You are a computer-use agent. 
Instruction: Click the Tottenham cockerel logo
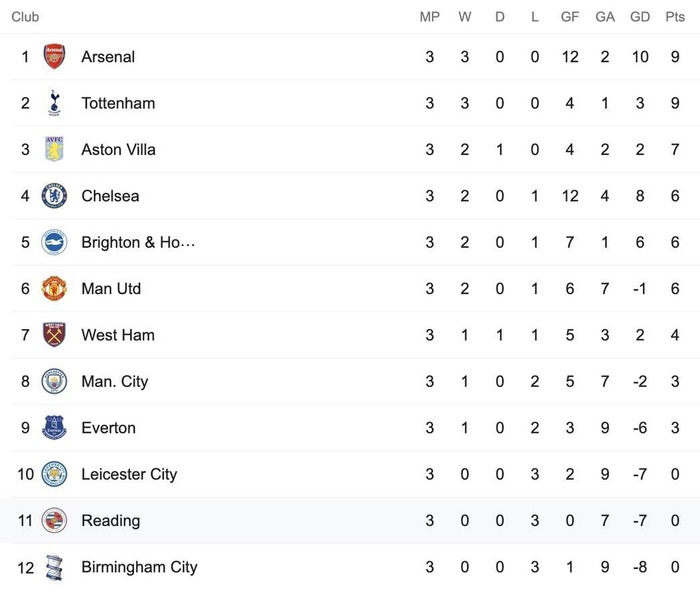click(x=54, y=103)
